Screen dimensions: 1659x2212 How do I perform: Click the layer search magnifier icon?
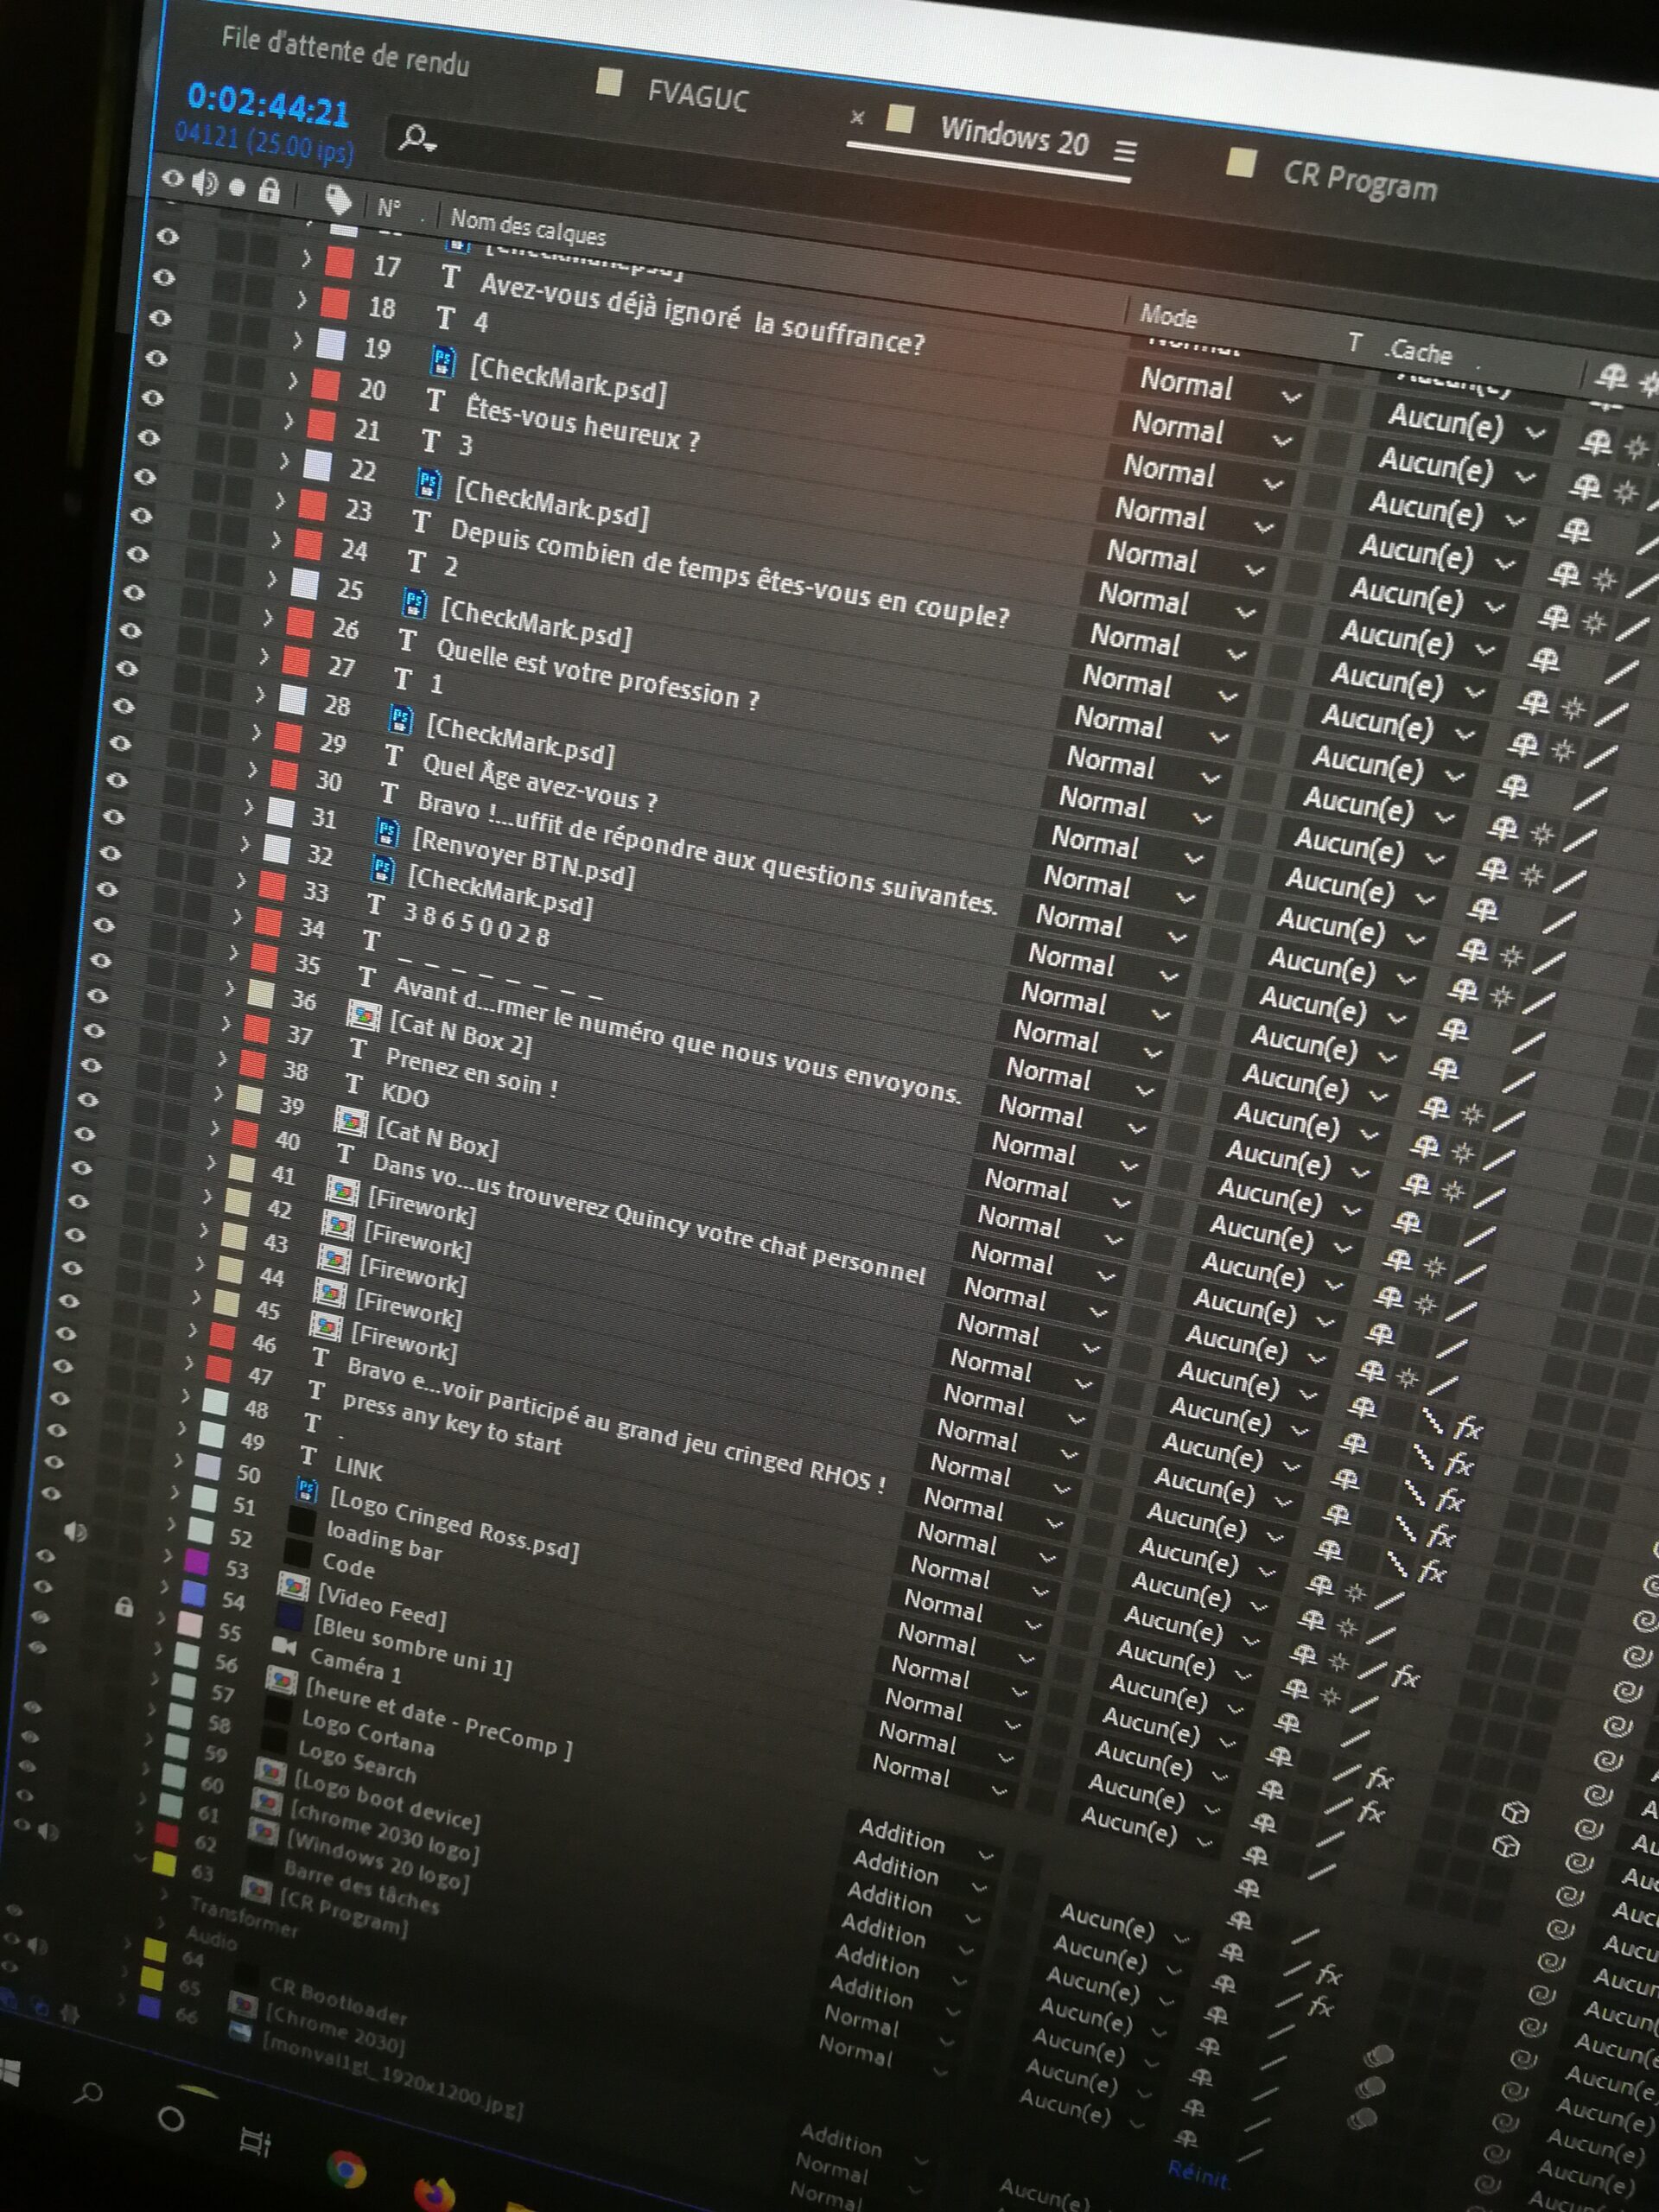point(416,139)
